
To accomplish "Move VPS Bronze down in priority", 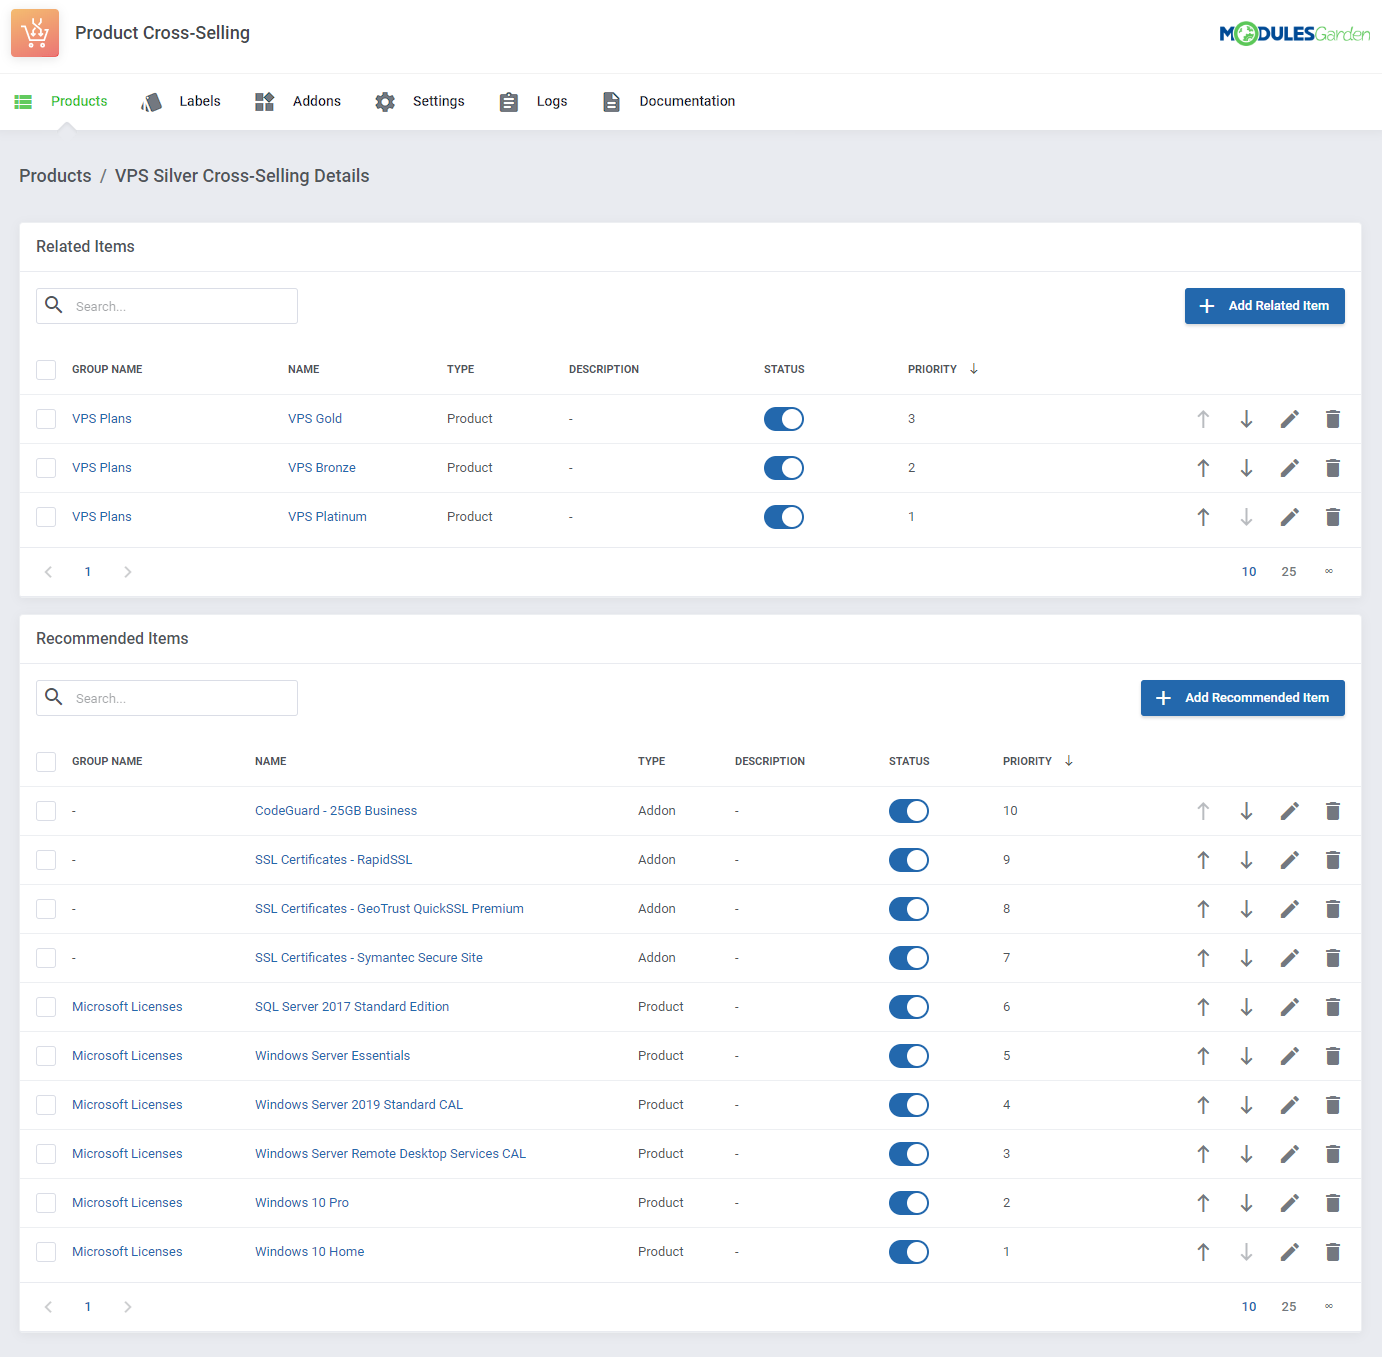I will point(1247,468).
